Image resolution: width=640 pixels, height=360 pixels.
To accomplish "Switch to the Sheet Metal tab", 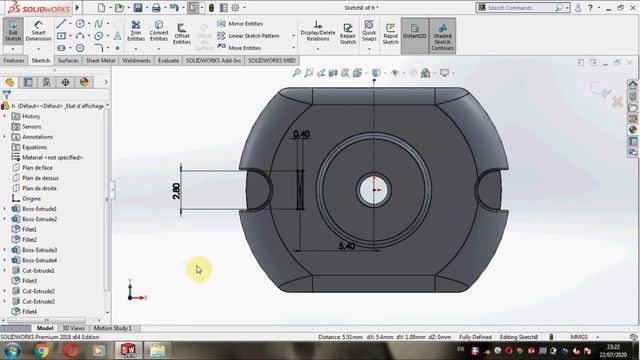I will click(100, 60).
